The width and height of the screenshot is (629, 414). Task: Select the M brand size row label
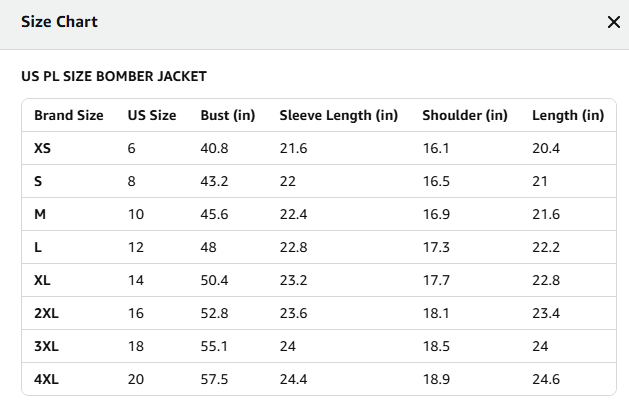(40, 214)
